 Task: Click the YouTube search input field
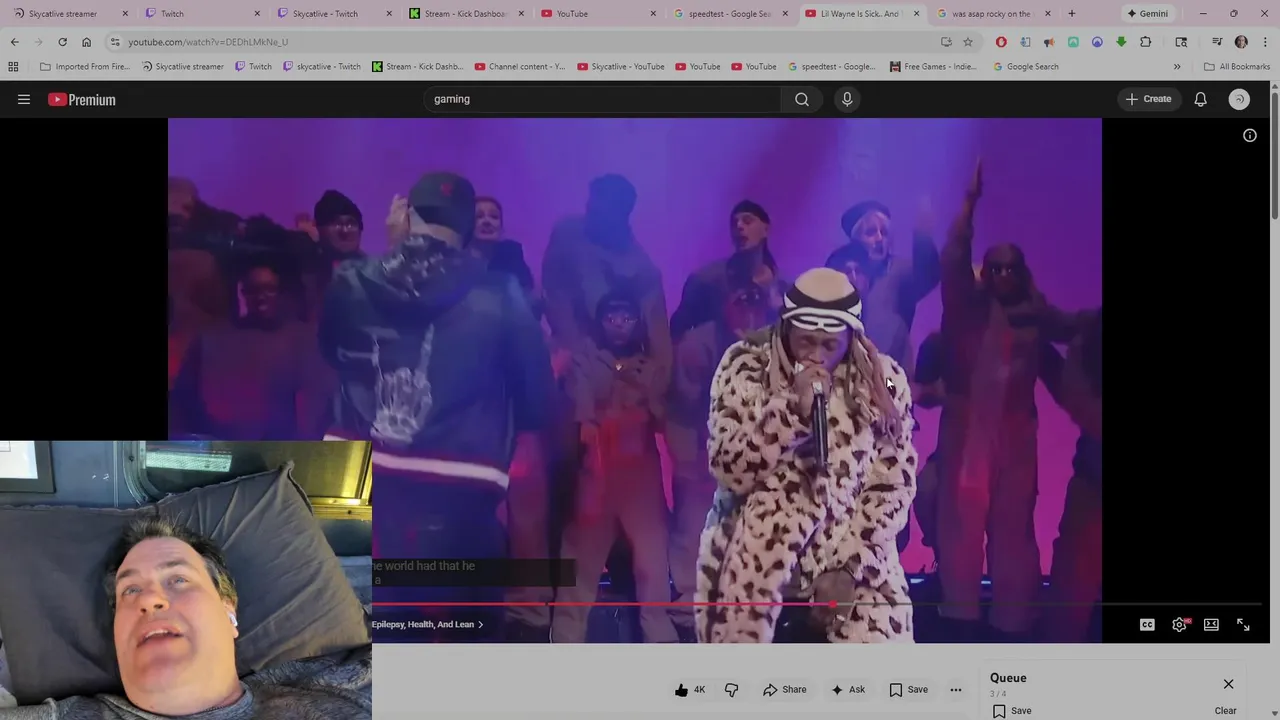[602, 99]
